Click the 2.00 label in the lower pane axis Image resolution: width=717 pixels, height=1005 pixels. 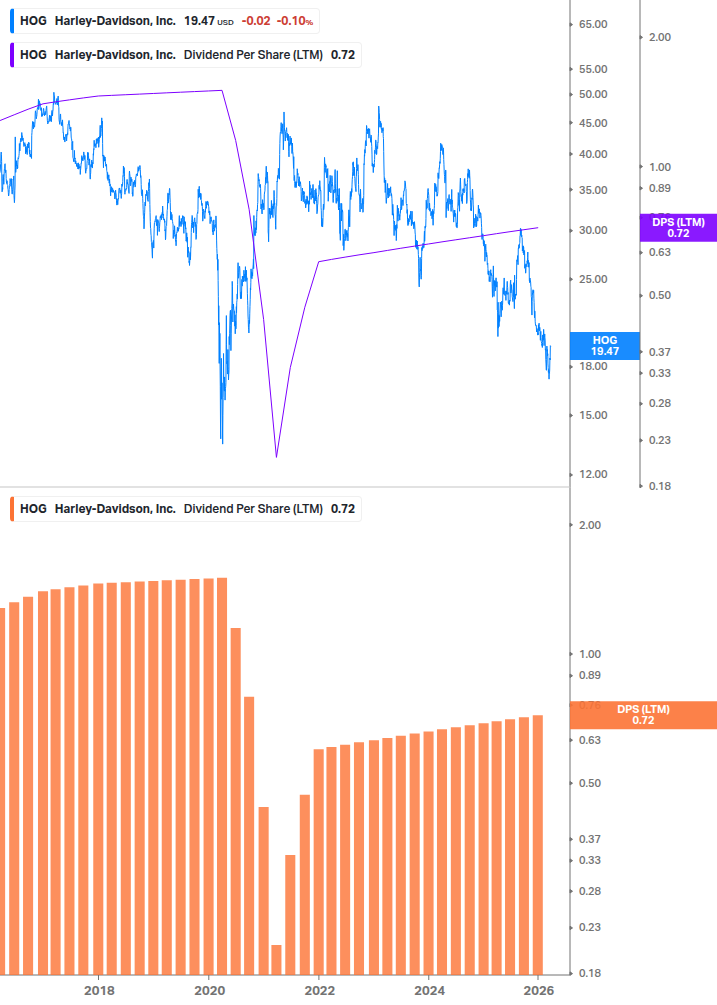tap(590, 525)
